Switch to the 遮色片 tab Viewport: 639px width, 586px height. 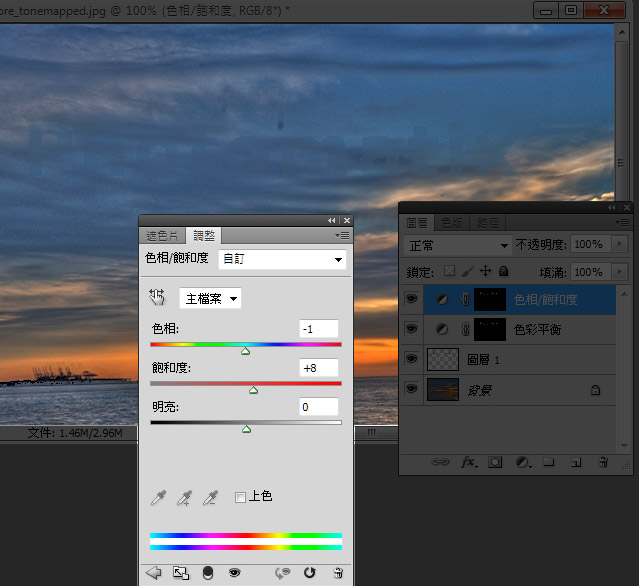[x=162, y=236]
